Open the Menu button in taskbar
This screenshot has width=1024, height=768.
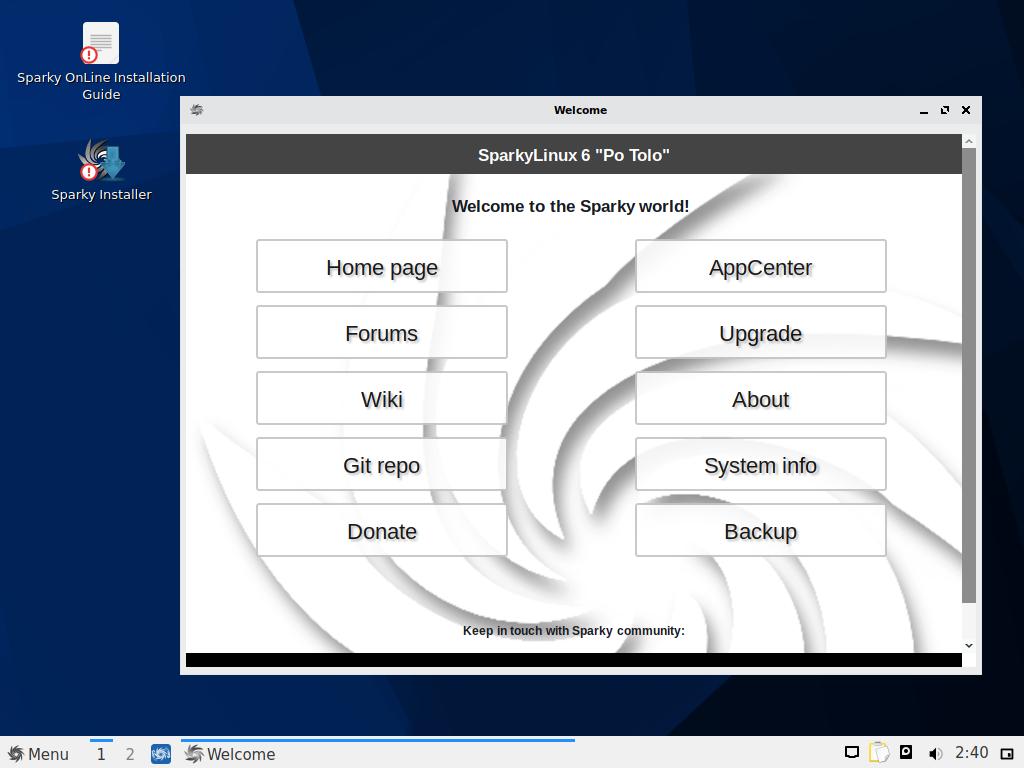click(38, 754)
